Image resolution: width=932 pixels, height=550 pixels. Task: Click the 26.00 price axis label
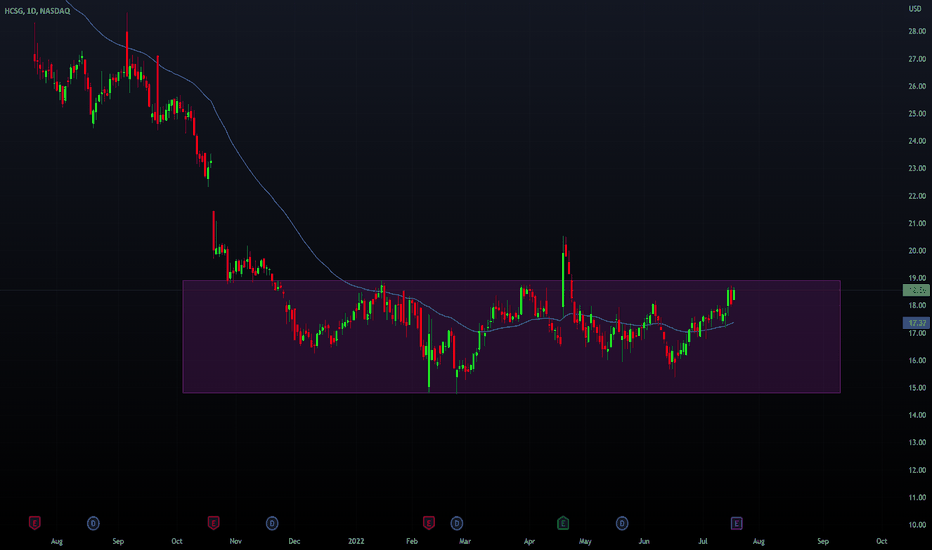pyautogui.click(x=917, y=86)
